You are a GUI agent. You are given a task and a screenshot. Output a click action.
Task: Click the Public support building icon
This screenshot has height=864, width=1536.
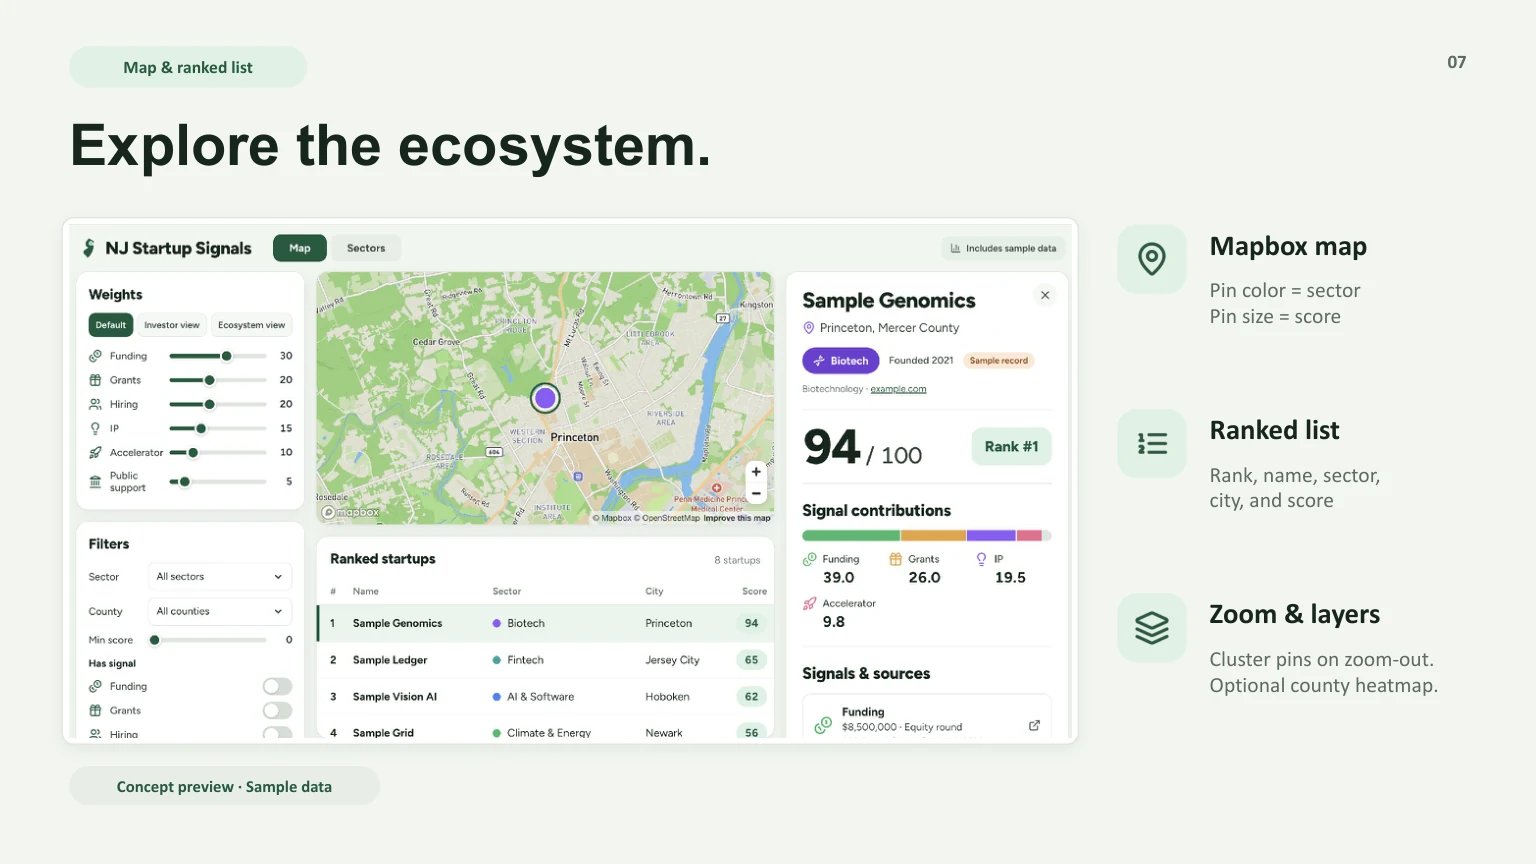point(95,482)
